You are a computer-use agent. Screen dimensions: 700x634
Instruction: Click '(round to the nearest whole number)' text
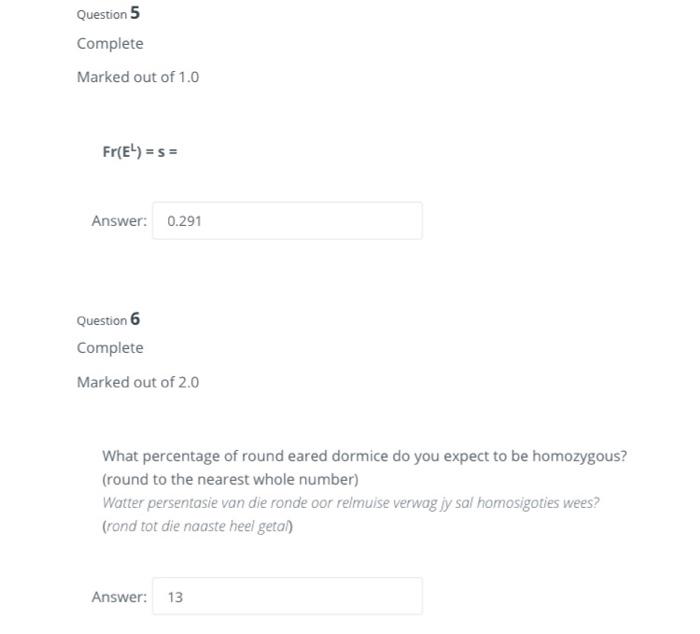coord(230,479)
